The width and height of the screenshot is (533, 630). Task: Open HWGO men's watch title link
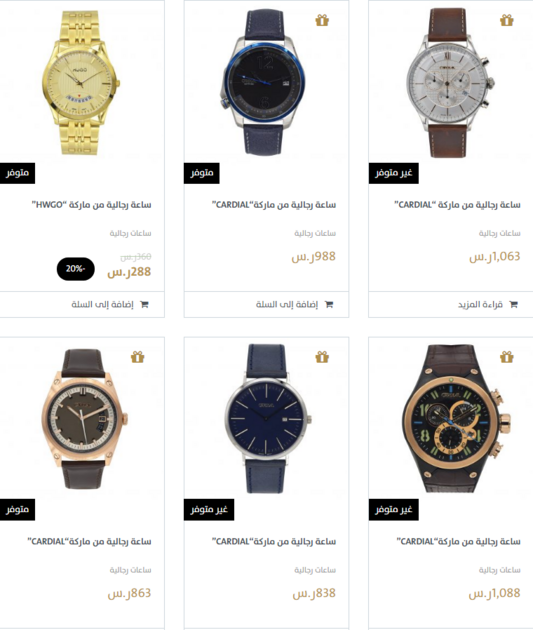92,205
